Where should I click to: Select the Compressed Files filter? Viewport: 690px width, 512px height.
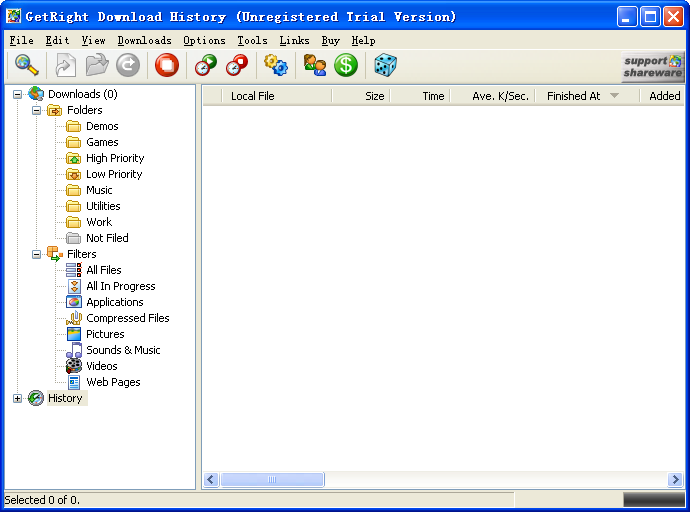click(x=128, y=318)
